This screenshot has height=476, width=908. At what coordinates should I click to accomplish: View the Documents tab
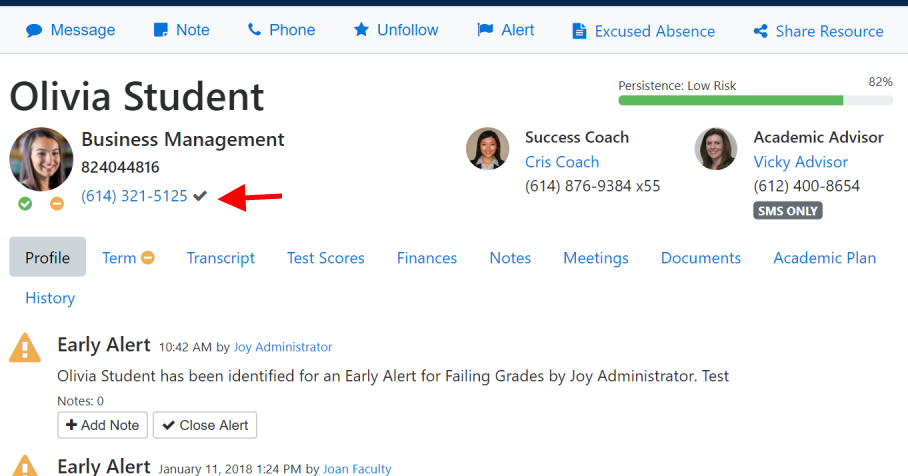[701, 258]
